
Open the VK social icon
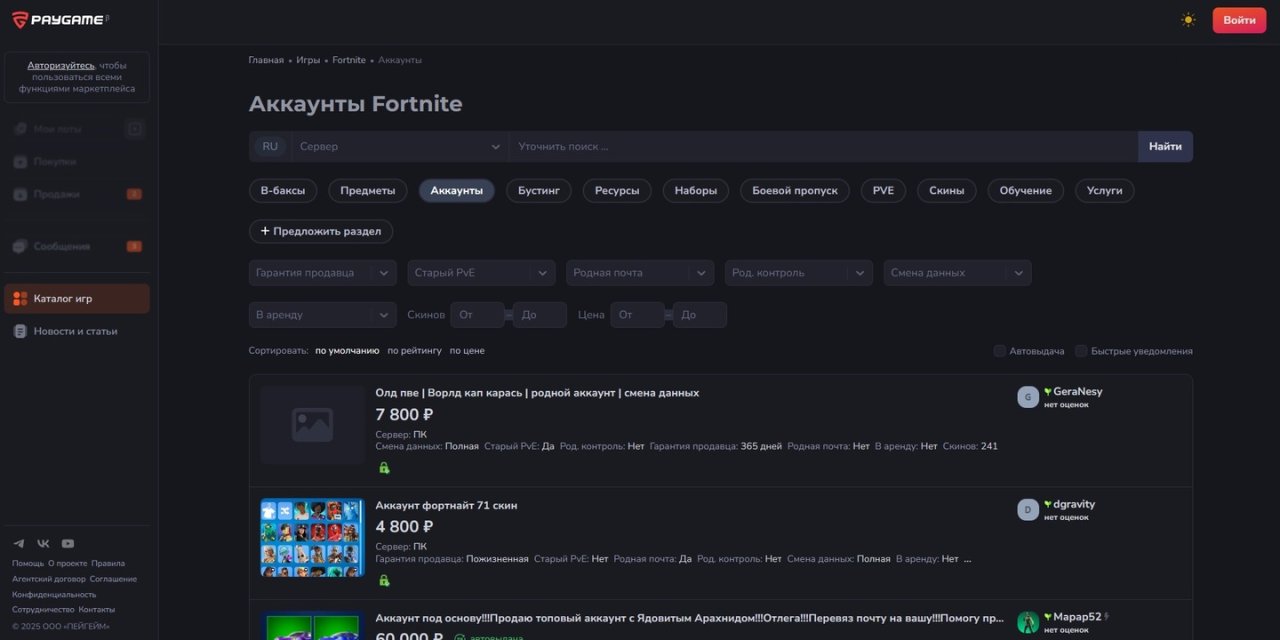click(x=43, y=543)
